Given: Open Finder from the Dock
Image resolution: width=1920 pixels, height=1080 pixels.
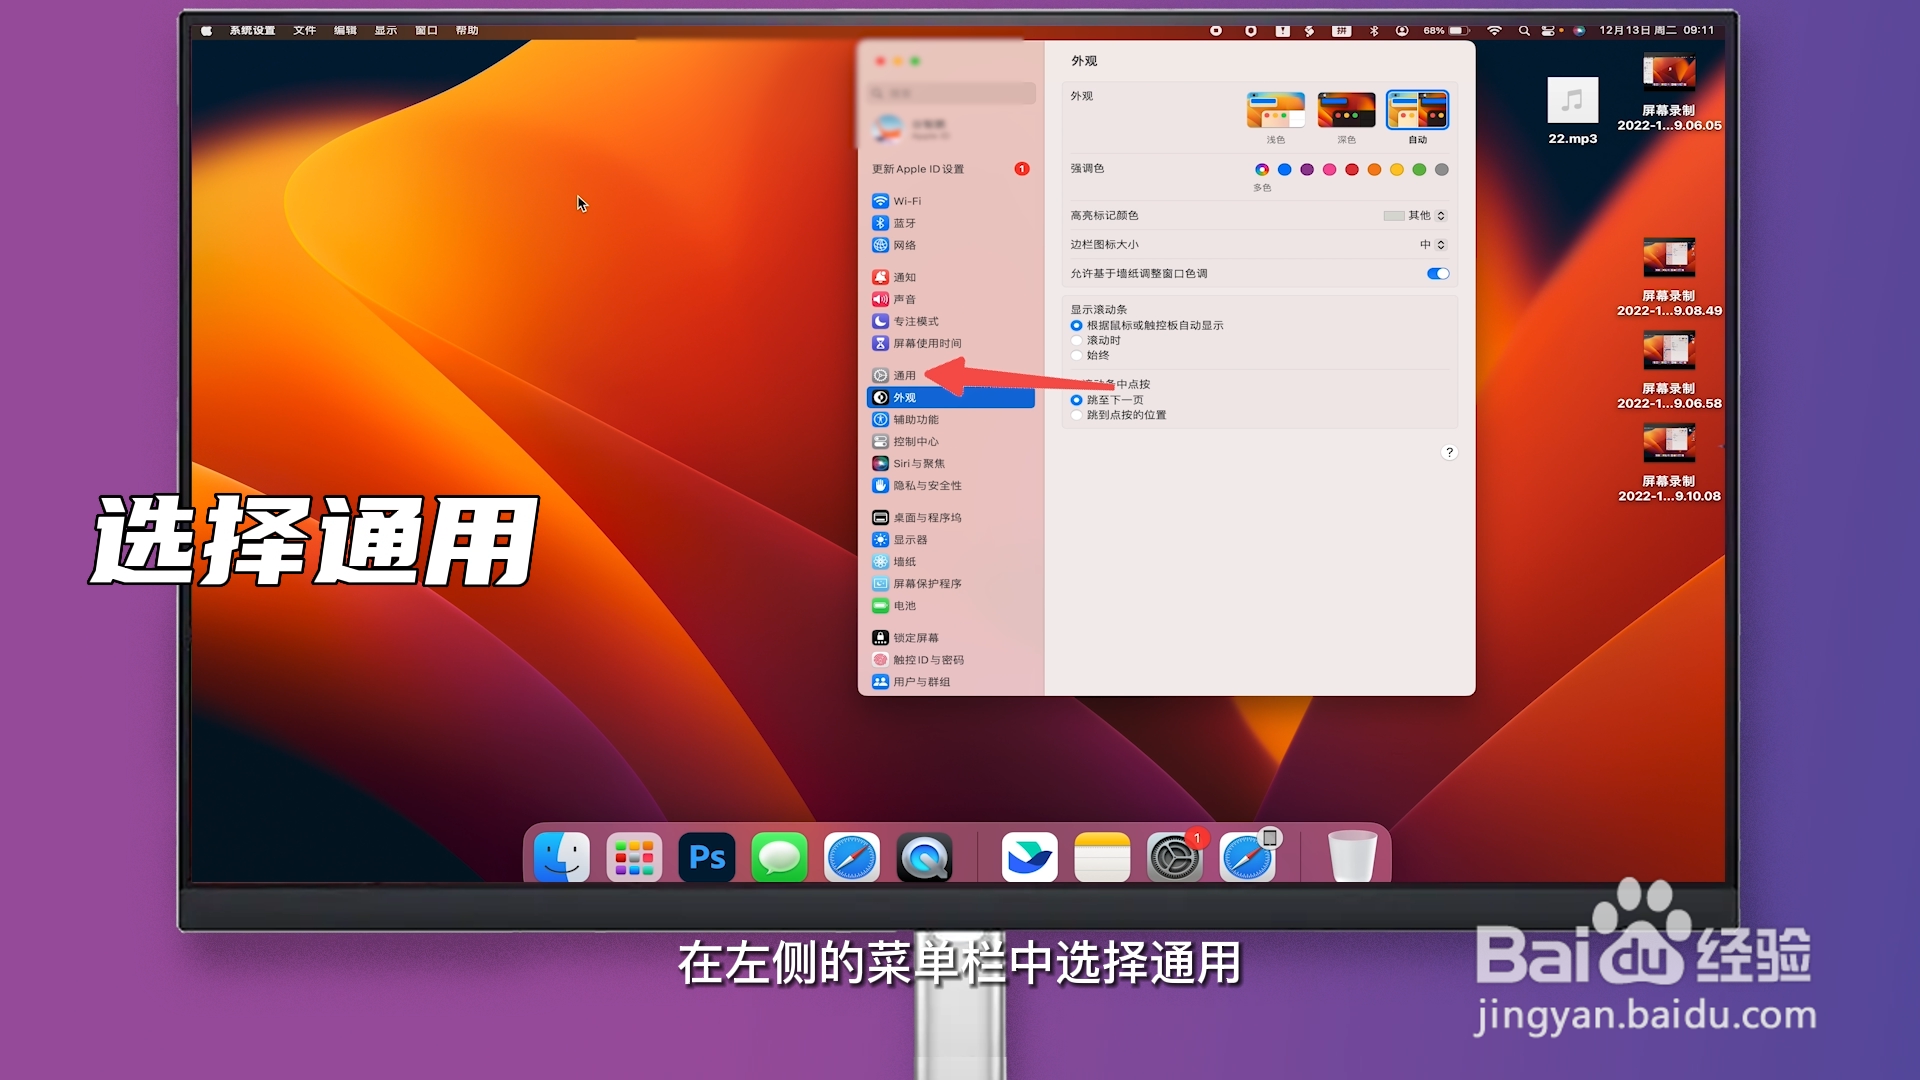Looking at the screenshot, I should pyautogui.click(x=561, y=857).
